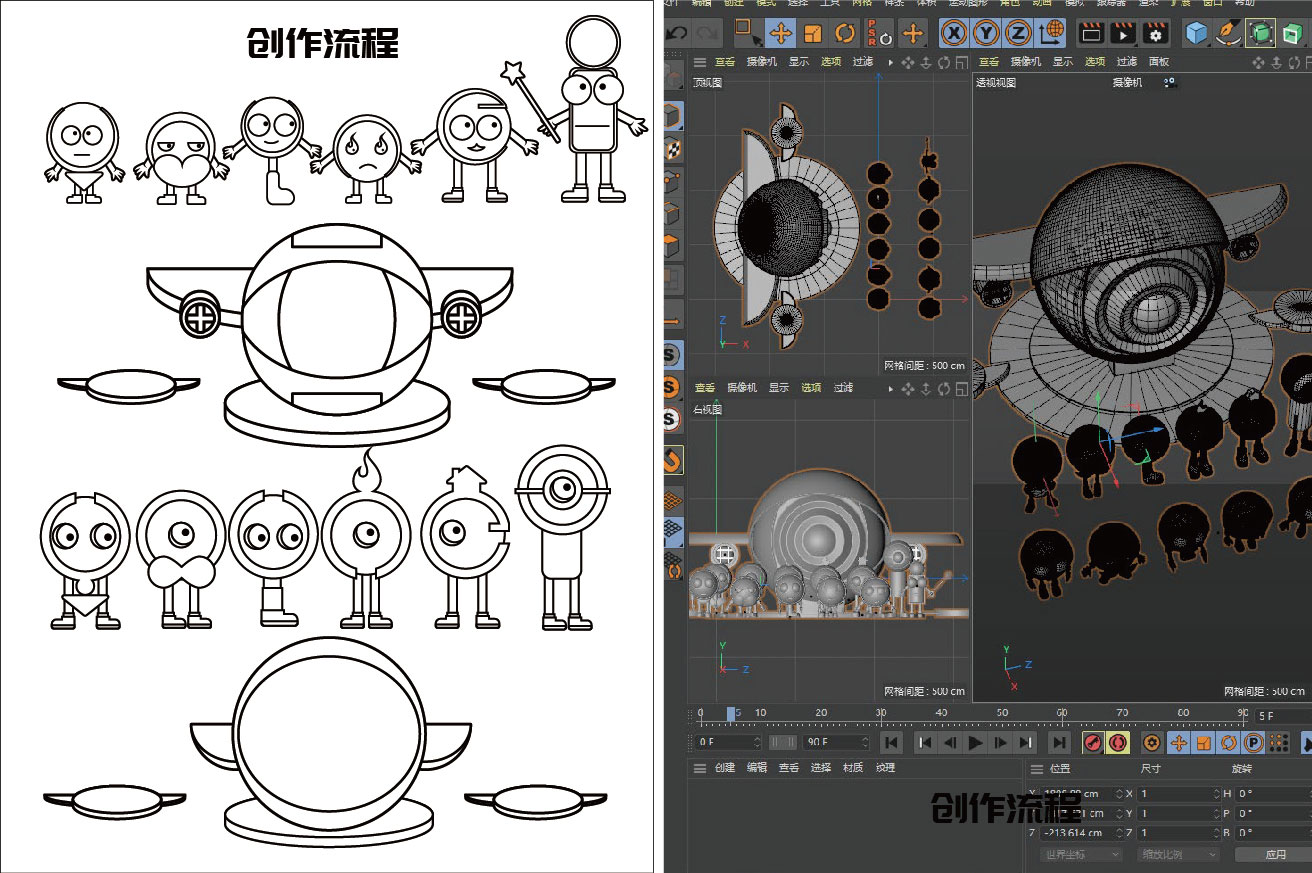
Task: Click right view pan cross-arrows icon
Action: tap(908, 388)
